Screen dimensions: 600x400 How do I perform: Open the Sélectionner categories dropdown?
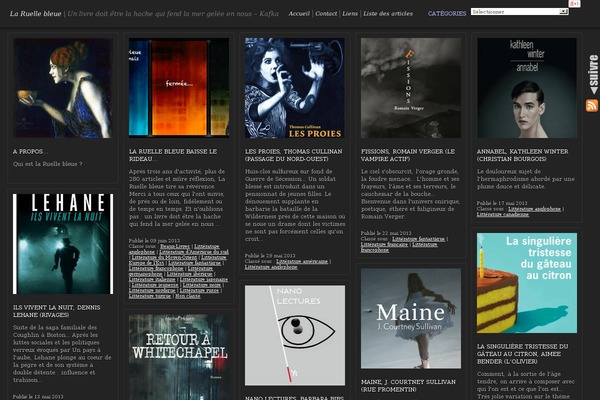point(519,12)
